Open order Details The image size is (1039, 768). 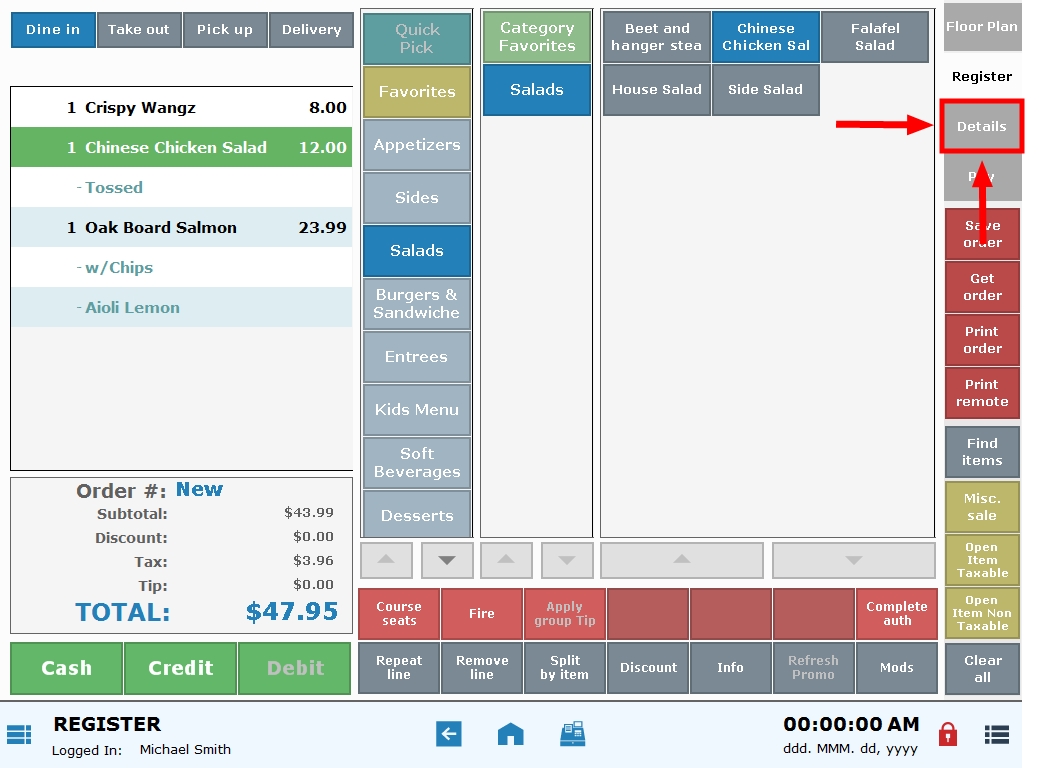click(x=982, y=127)
